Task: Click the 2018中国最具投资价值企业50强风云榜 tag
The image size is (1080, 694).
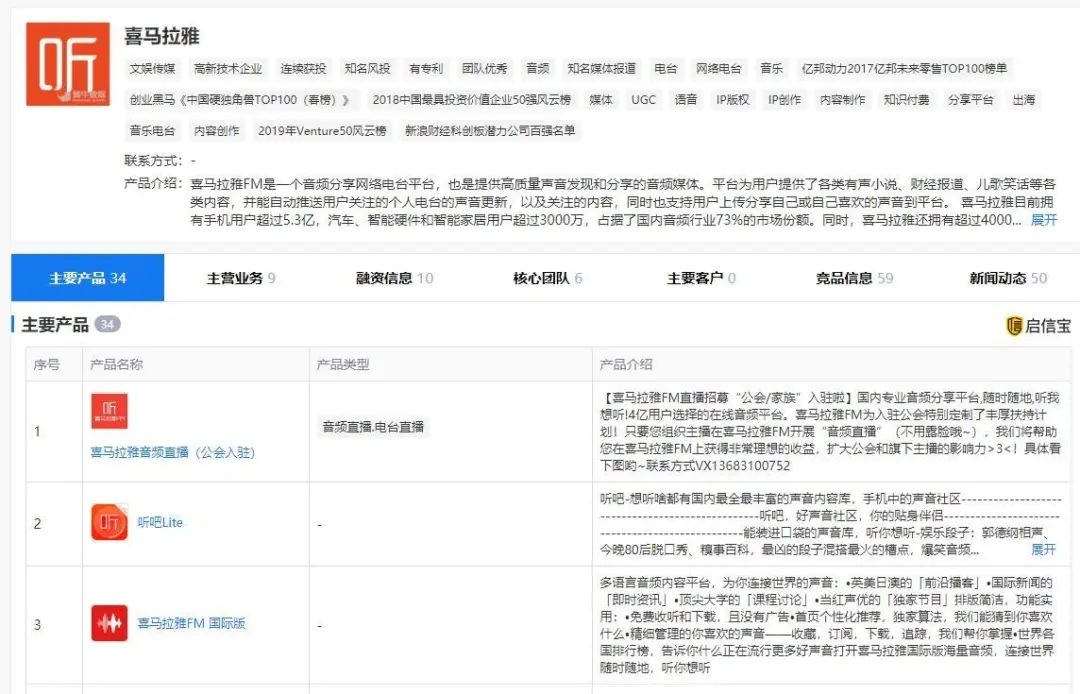Action: tap(472, 100)
